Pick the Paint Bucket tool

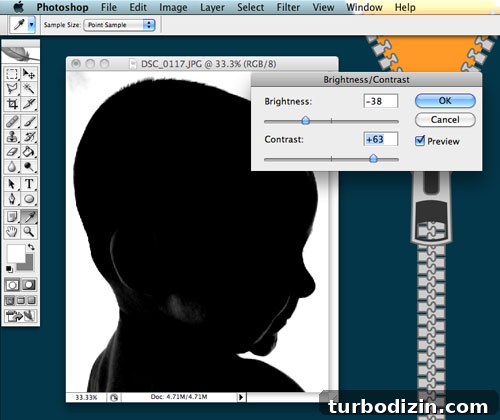click(x=29, y=152)
